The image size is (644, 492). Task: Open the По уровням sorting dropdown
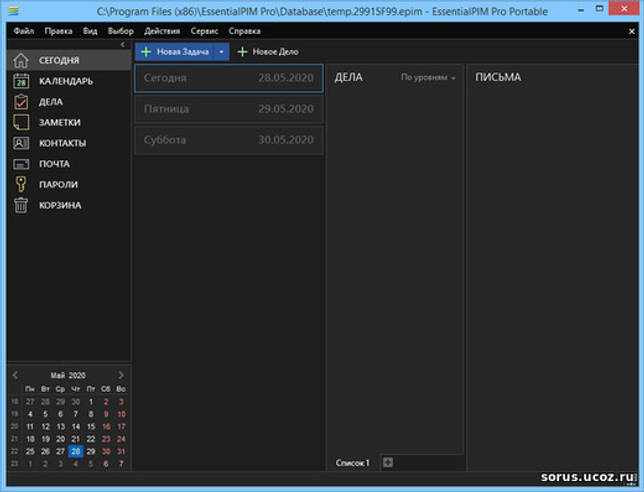point(428,77)
